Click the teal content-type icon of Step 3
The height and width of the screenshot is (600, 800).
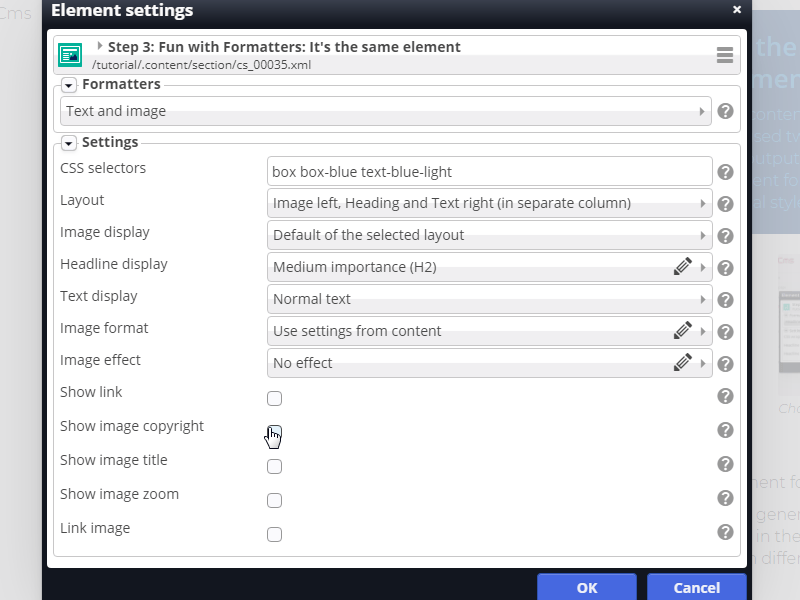coord(70,55)
